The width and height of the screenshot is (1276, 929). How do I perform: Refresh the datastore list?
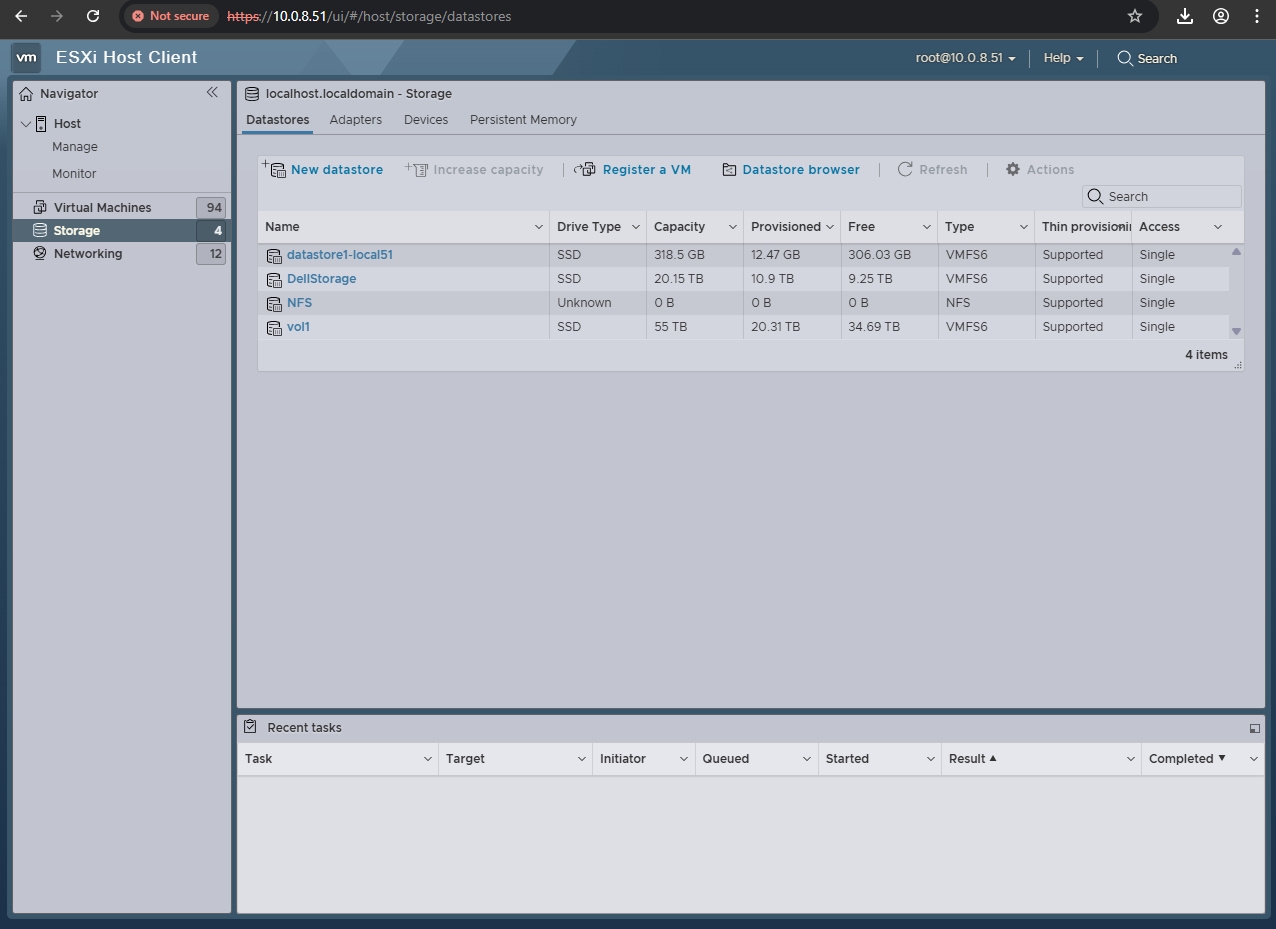tap(932, 170)
